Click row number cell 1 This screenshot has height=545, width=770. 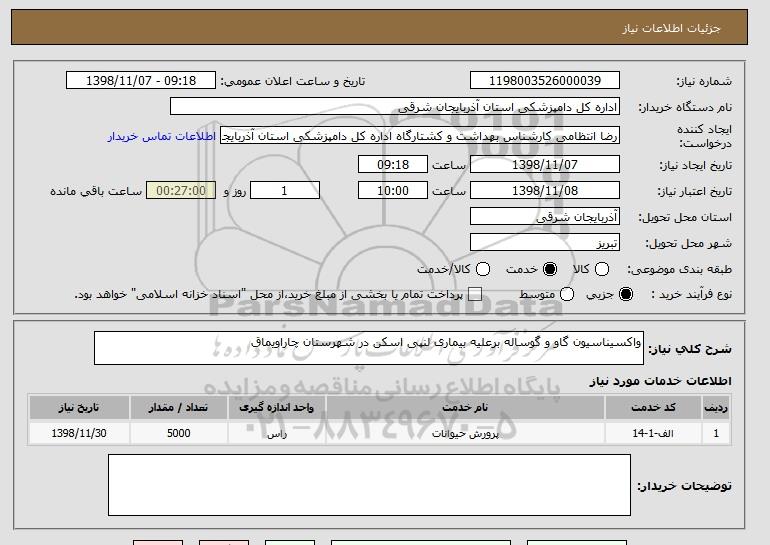716,434
